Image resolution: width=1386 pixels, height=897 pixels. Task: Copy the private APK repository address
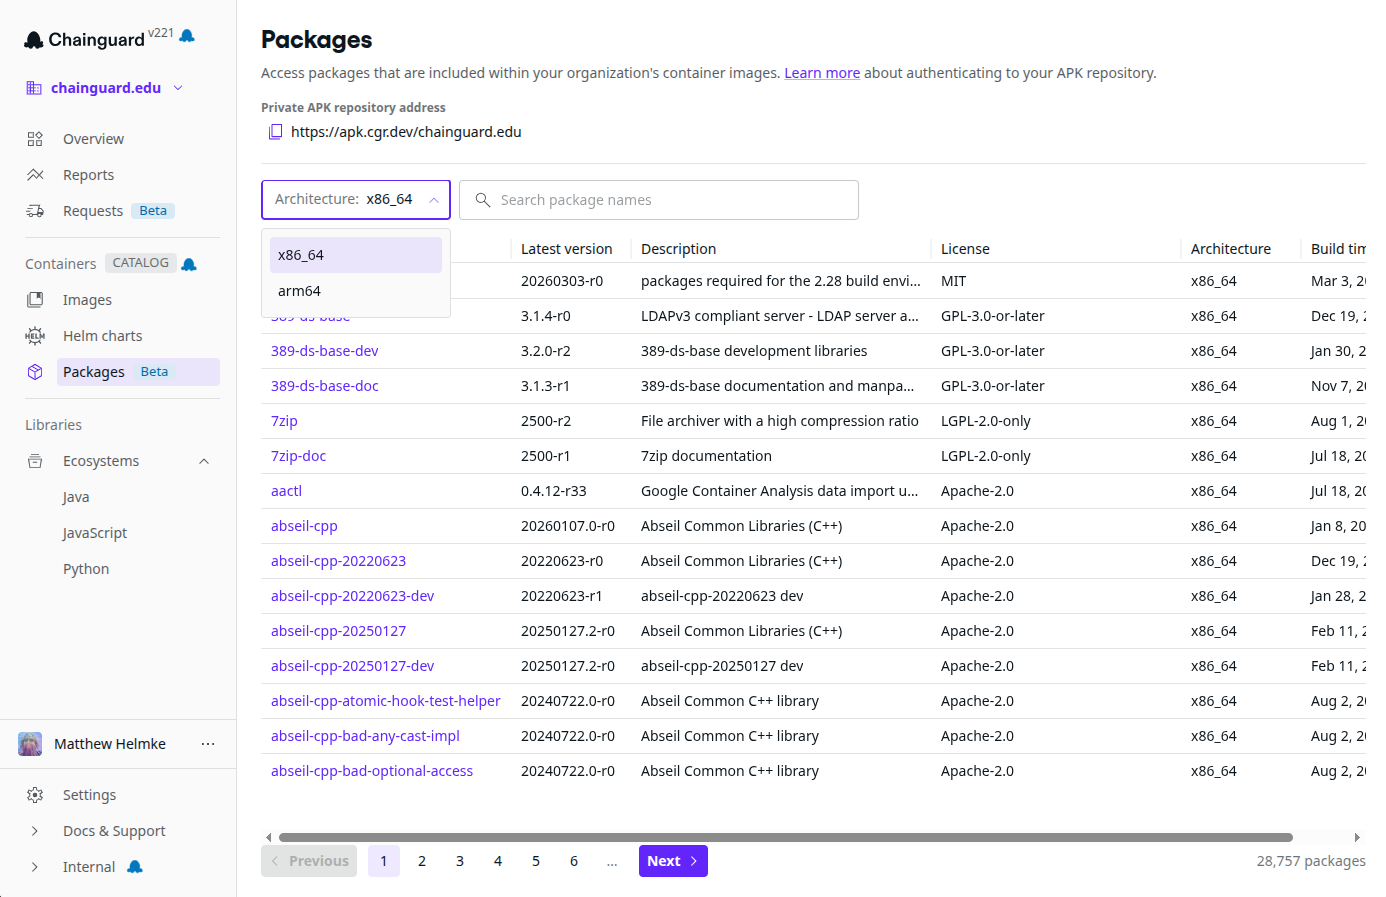[276, 132]
